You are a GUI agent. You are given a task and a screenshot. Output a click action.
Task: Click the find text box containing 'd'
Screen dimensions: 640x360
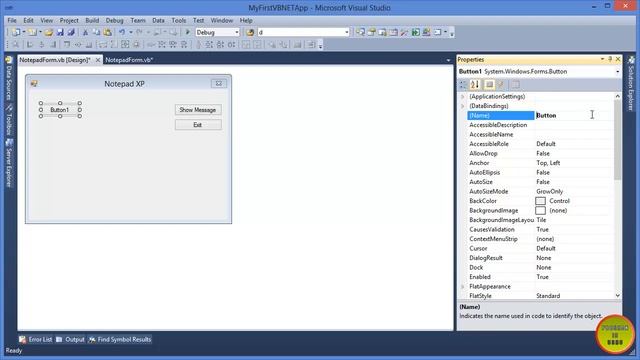click(300, 32)
